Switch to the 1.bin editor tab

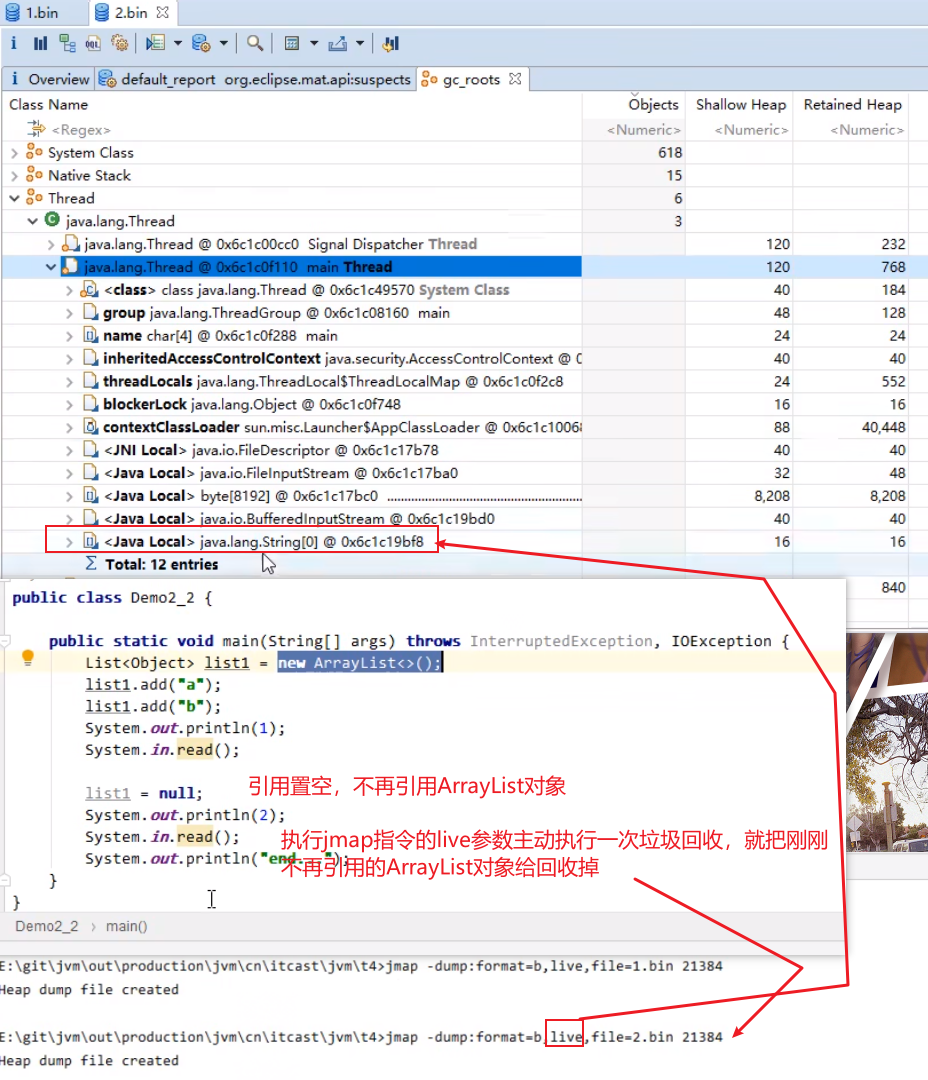coord(41,13)
